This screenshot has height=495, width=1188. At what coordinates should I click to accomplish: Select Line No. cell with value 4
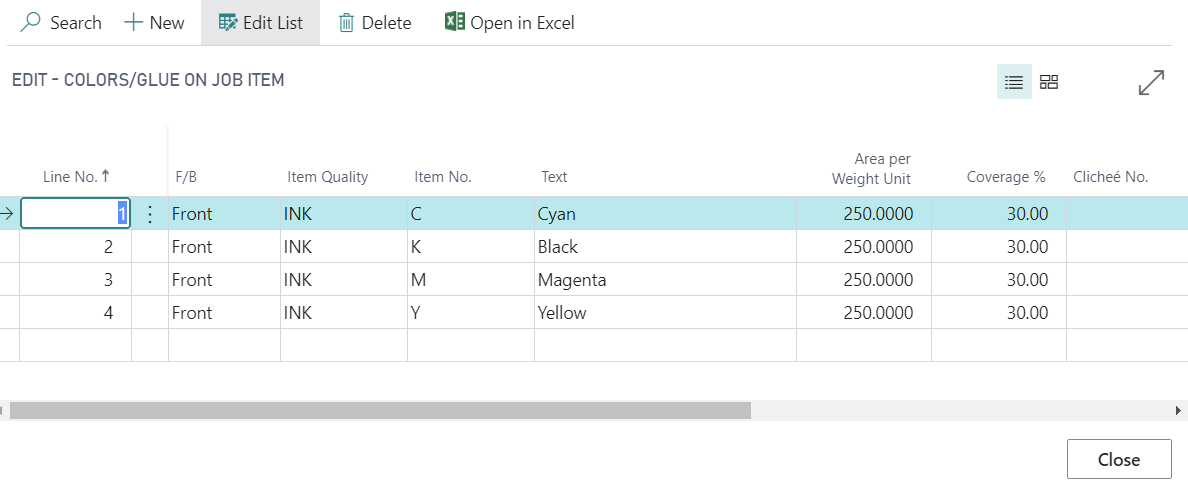pos(75,312)
